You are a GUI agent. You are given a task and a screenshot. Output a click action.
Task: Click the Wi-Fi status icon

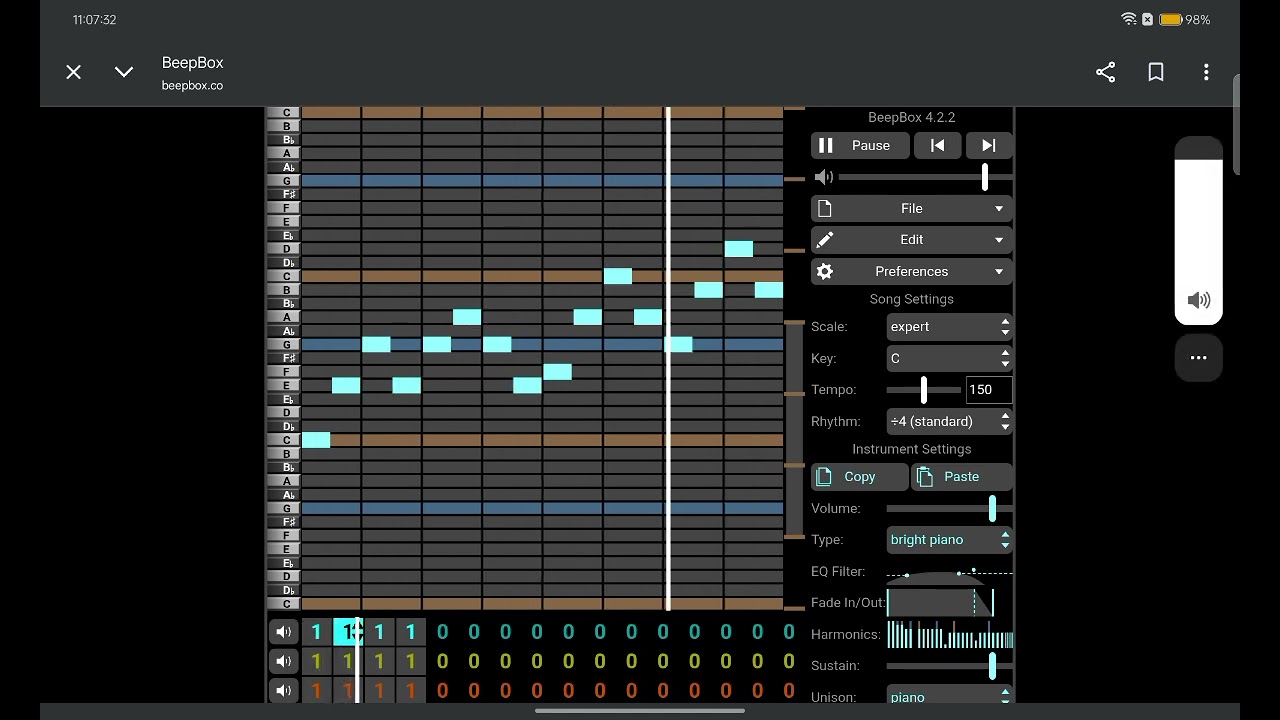pyautogui.click(x=1129, y=19)
